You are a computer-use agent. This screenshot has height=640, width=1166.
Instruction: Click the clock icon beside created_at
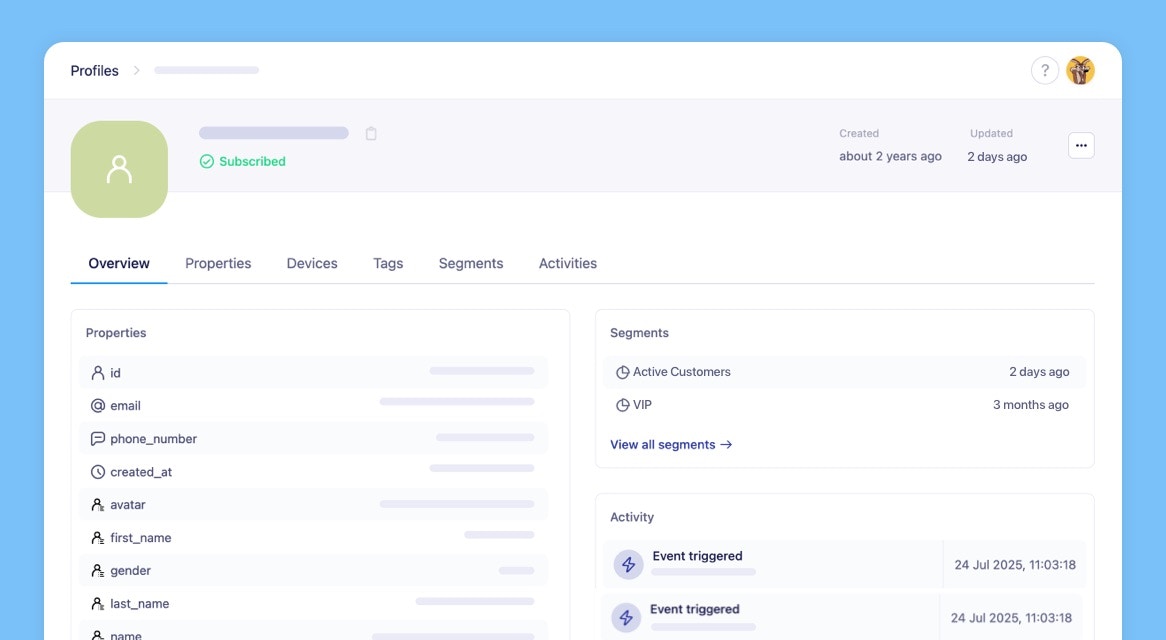(98, 471)
